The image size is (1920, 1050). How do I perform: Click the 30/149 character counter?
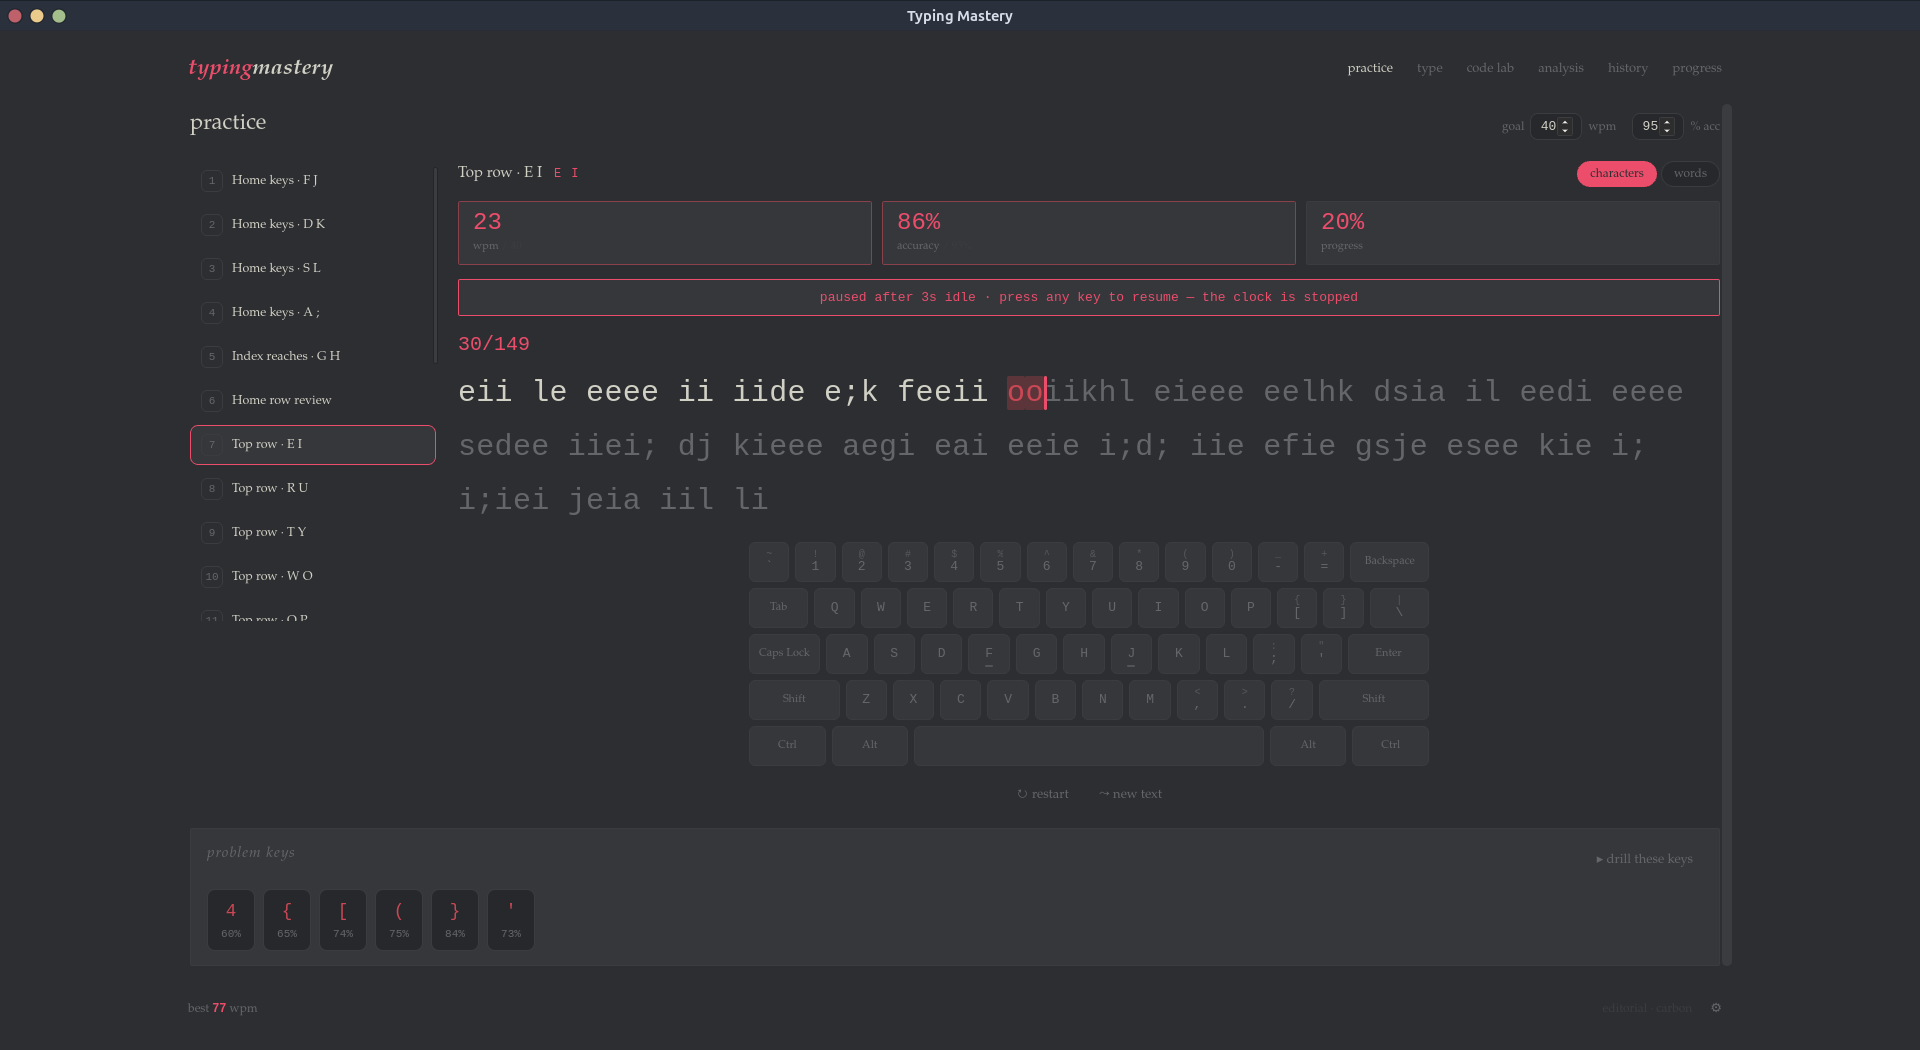click(494, 344)
